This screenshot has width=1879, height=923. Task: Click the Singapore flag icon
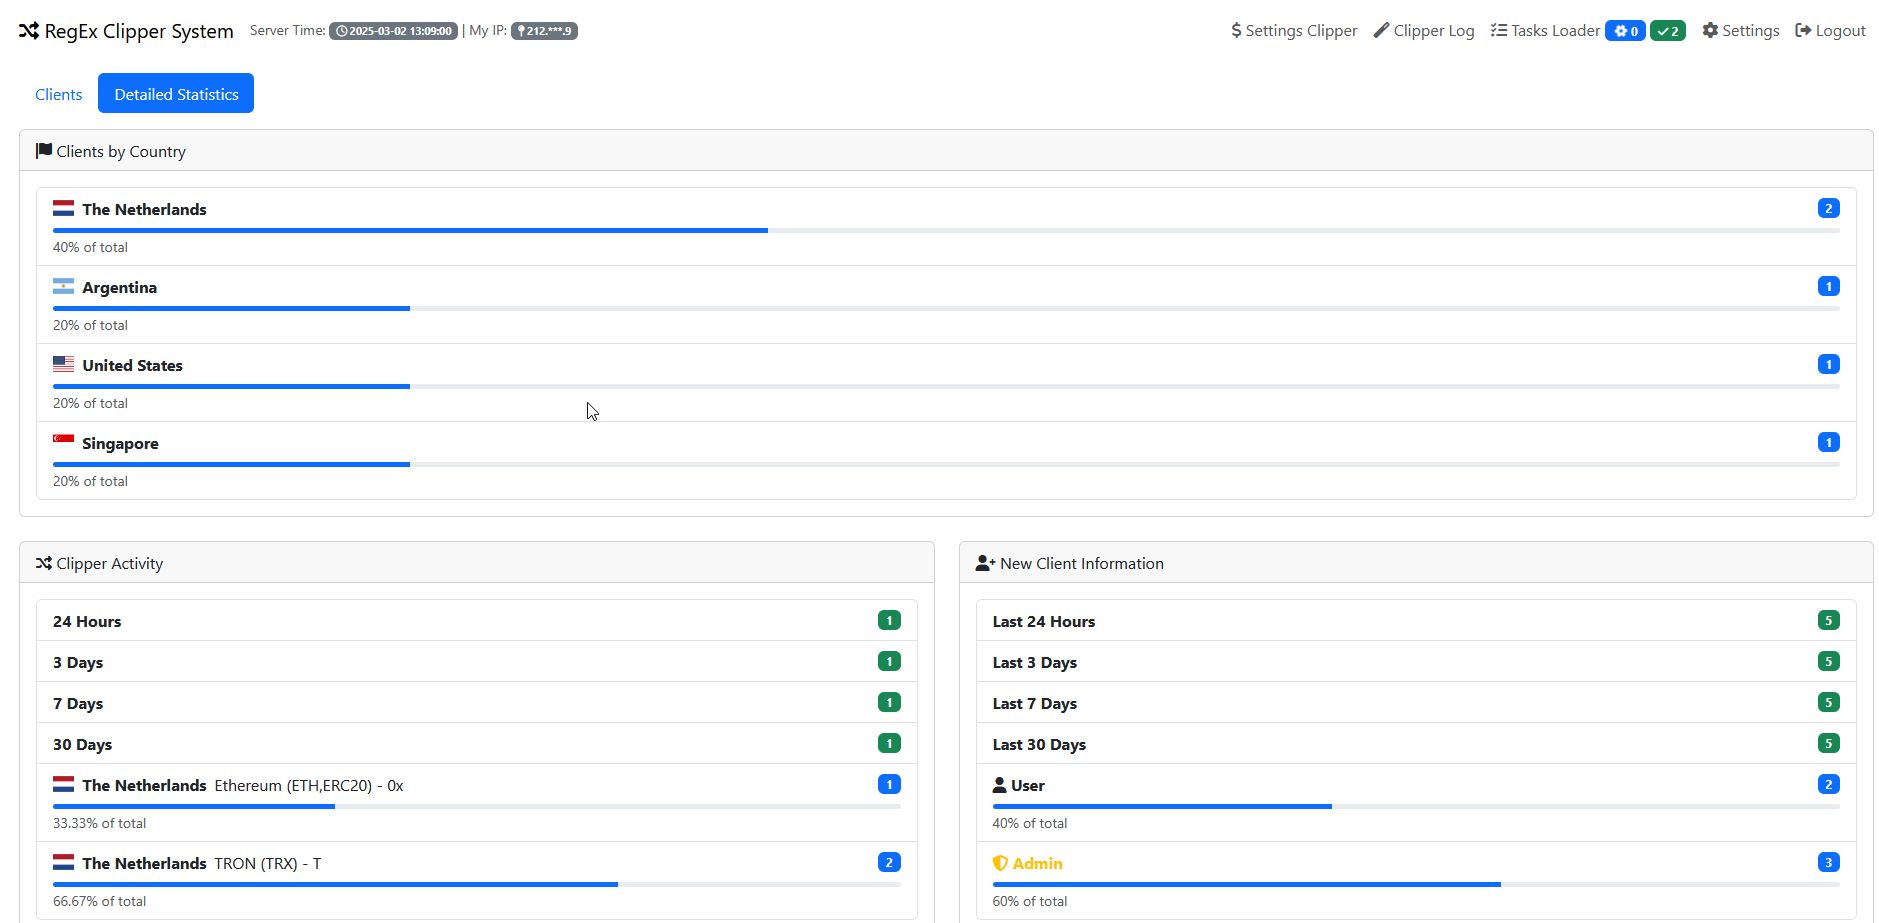tap(63, 443)
